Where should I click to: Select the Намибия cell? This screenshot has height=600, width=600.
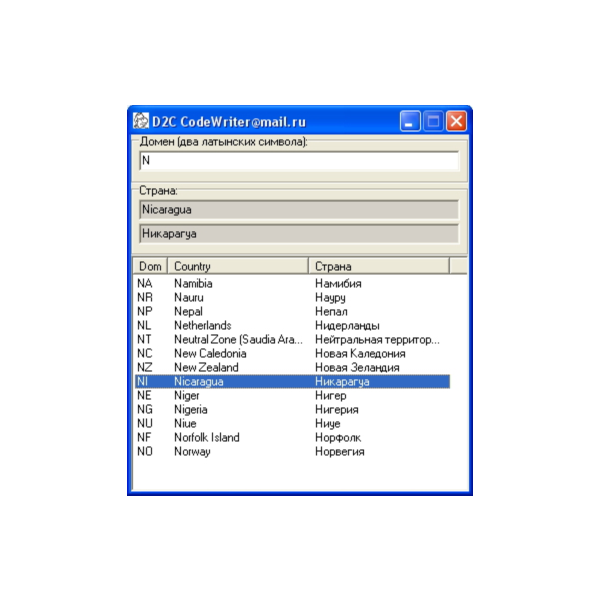[338, 284]
